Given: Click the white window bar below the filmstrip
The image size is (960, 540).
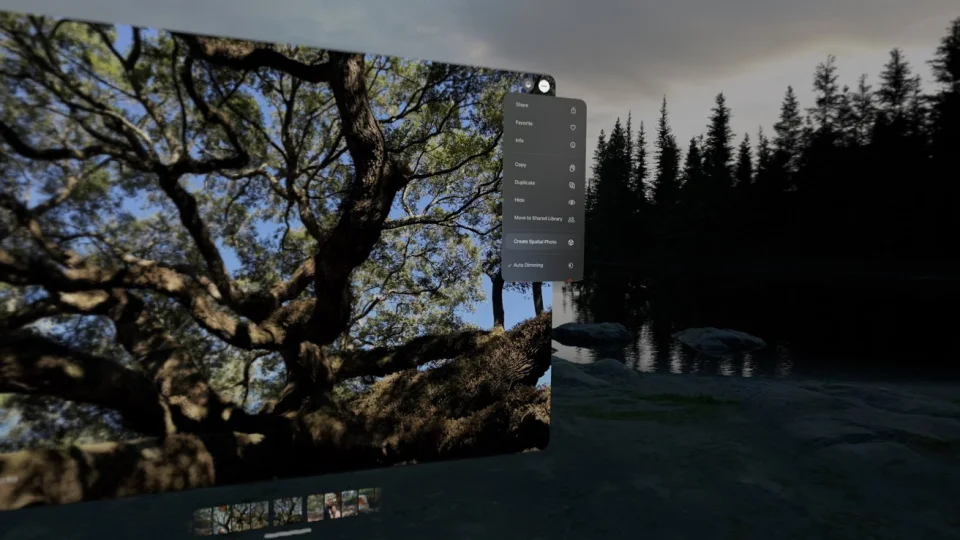Looking at the screenshot, I should point(286,533).
